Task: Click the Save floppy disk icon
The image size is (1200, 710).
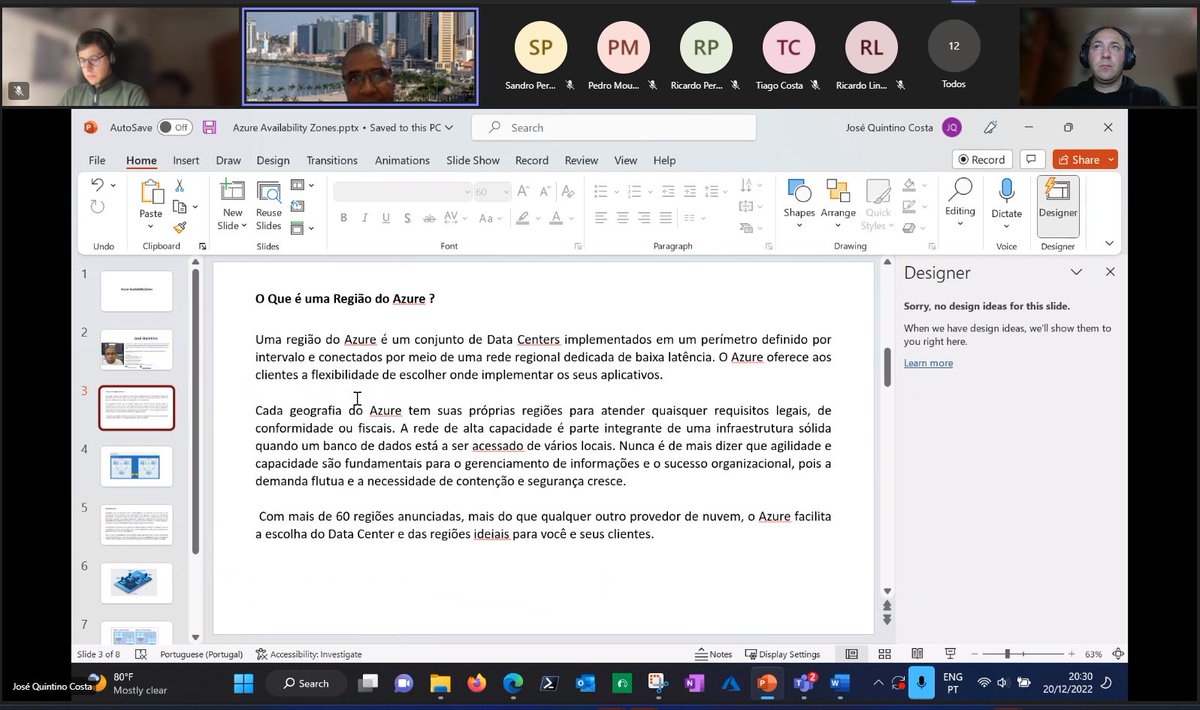Action: coord(209,127)
